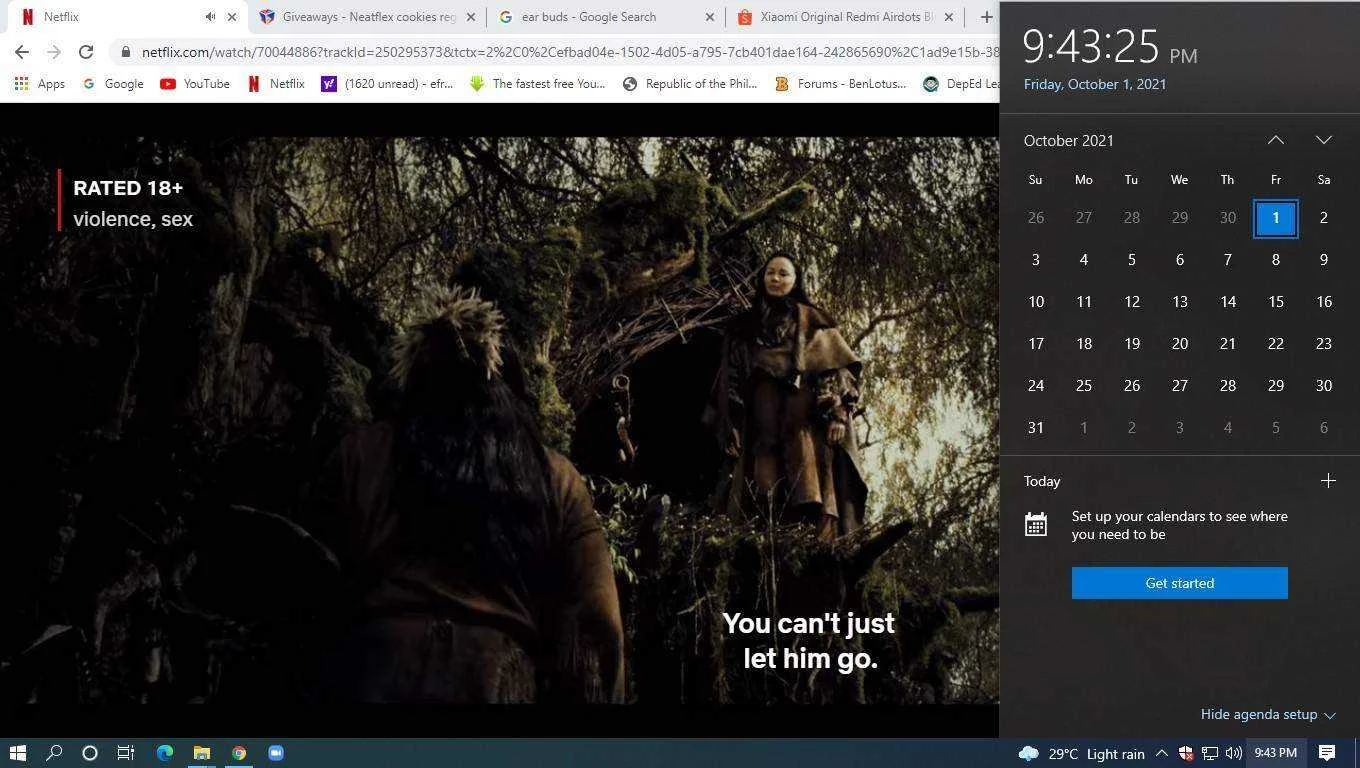Click the Netflix address bar URL
The image size is (1360, 768).
click(570, 52)
